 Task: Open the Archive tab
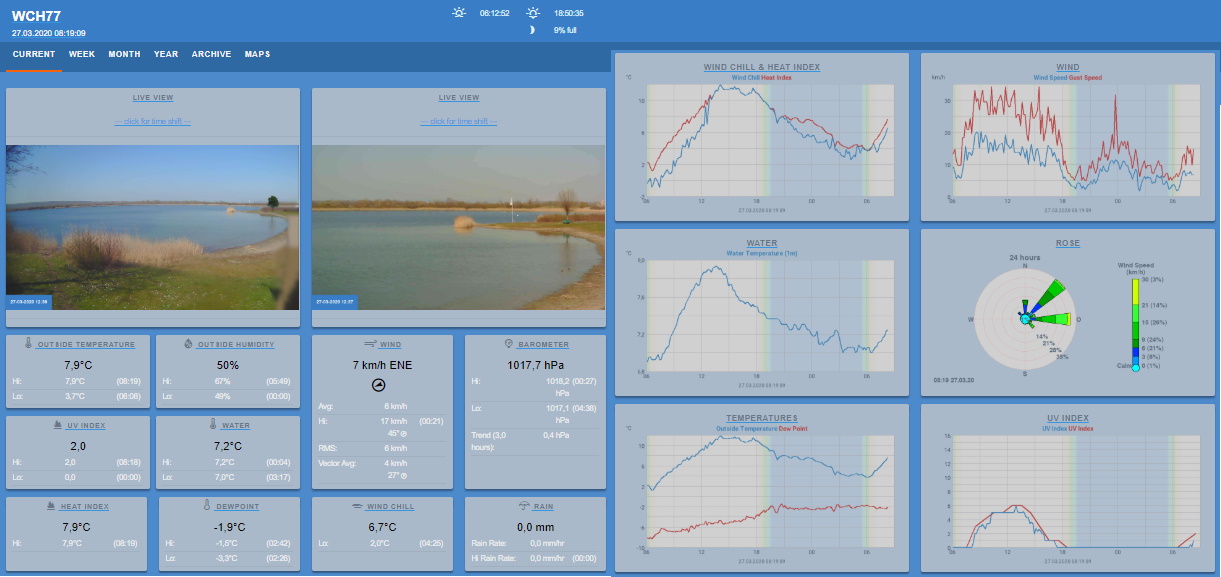(x=211, y=54)
